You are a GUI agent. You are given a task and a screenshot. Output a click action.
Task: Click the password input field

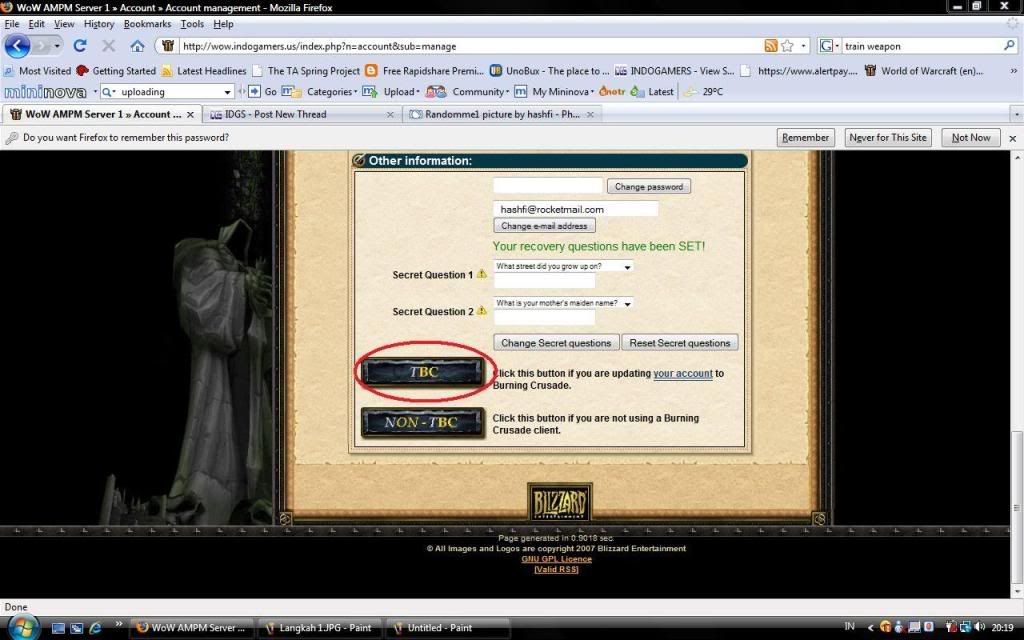[548, 186]
